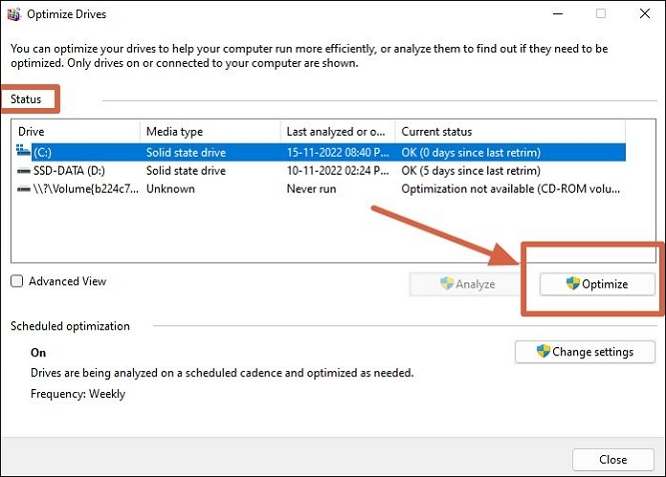Viewport: 666px width, 477px height.
Task: Minimize the Optimize Drives window
Action: [x=558, y=14]
